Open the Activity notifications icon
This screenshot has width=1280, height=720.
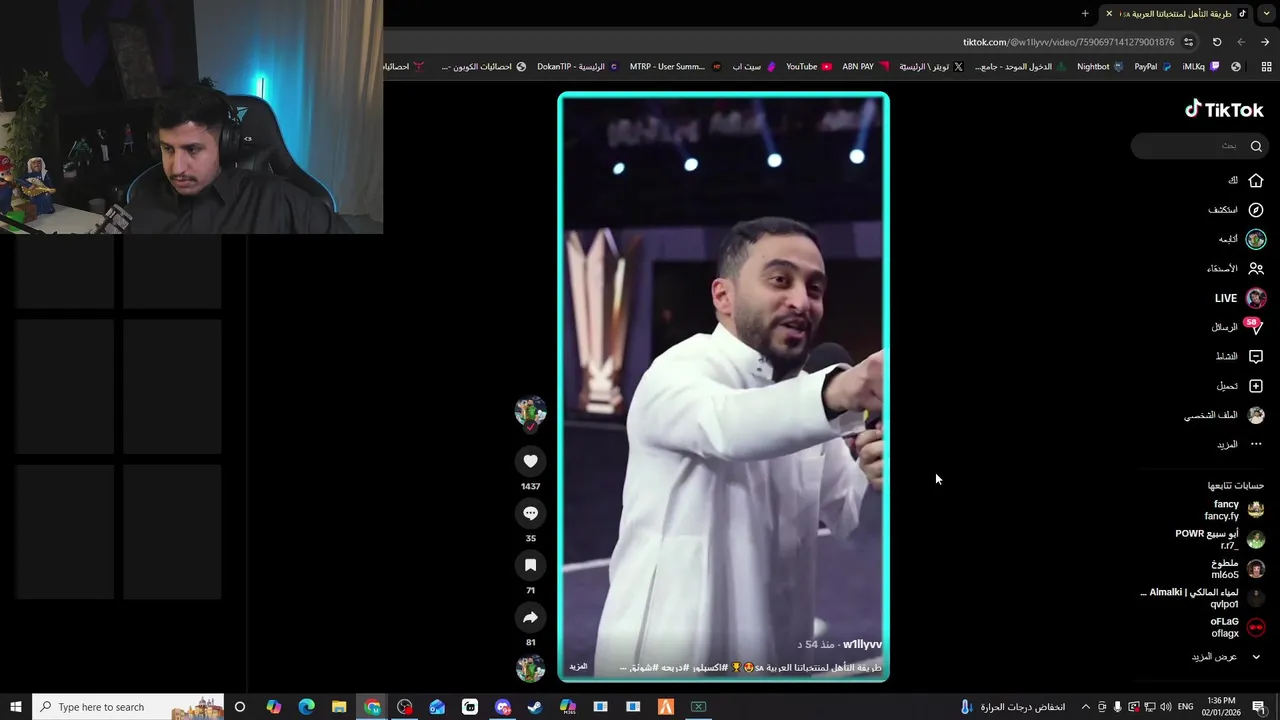pyautogui.click(x=1256, y=356)
